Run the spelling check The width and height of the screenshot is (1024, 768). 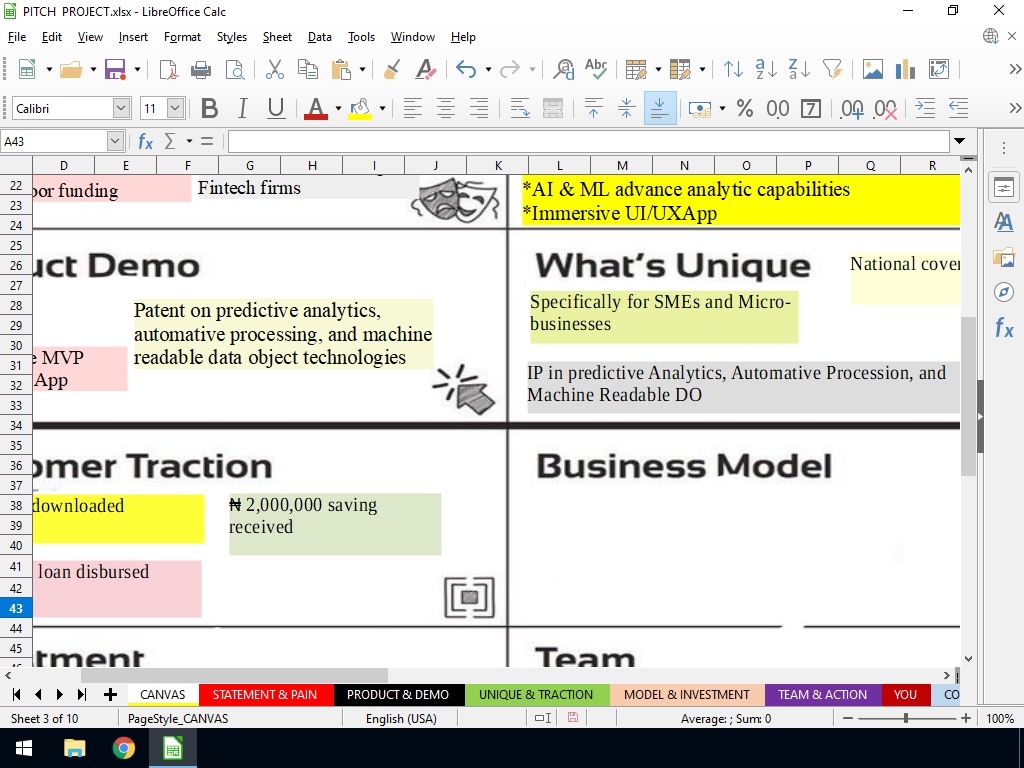[596, 69]
